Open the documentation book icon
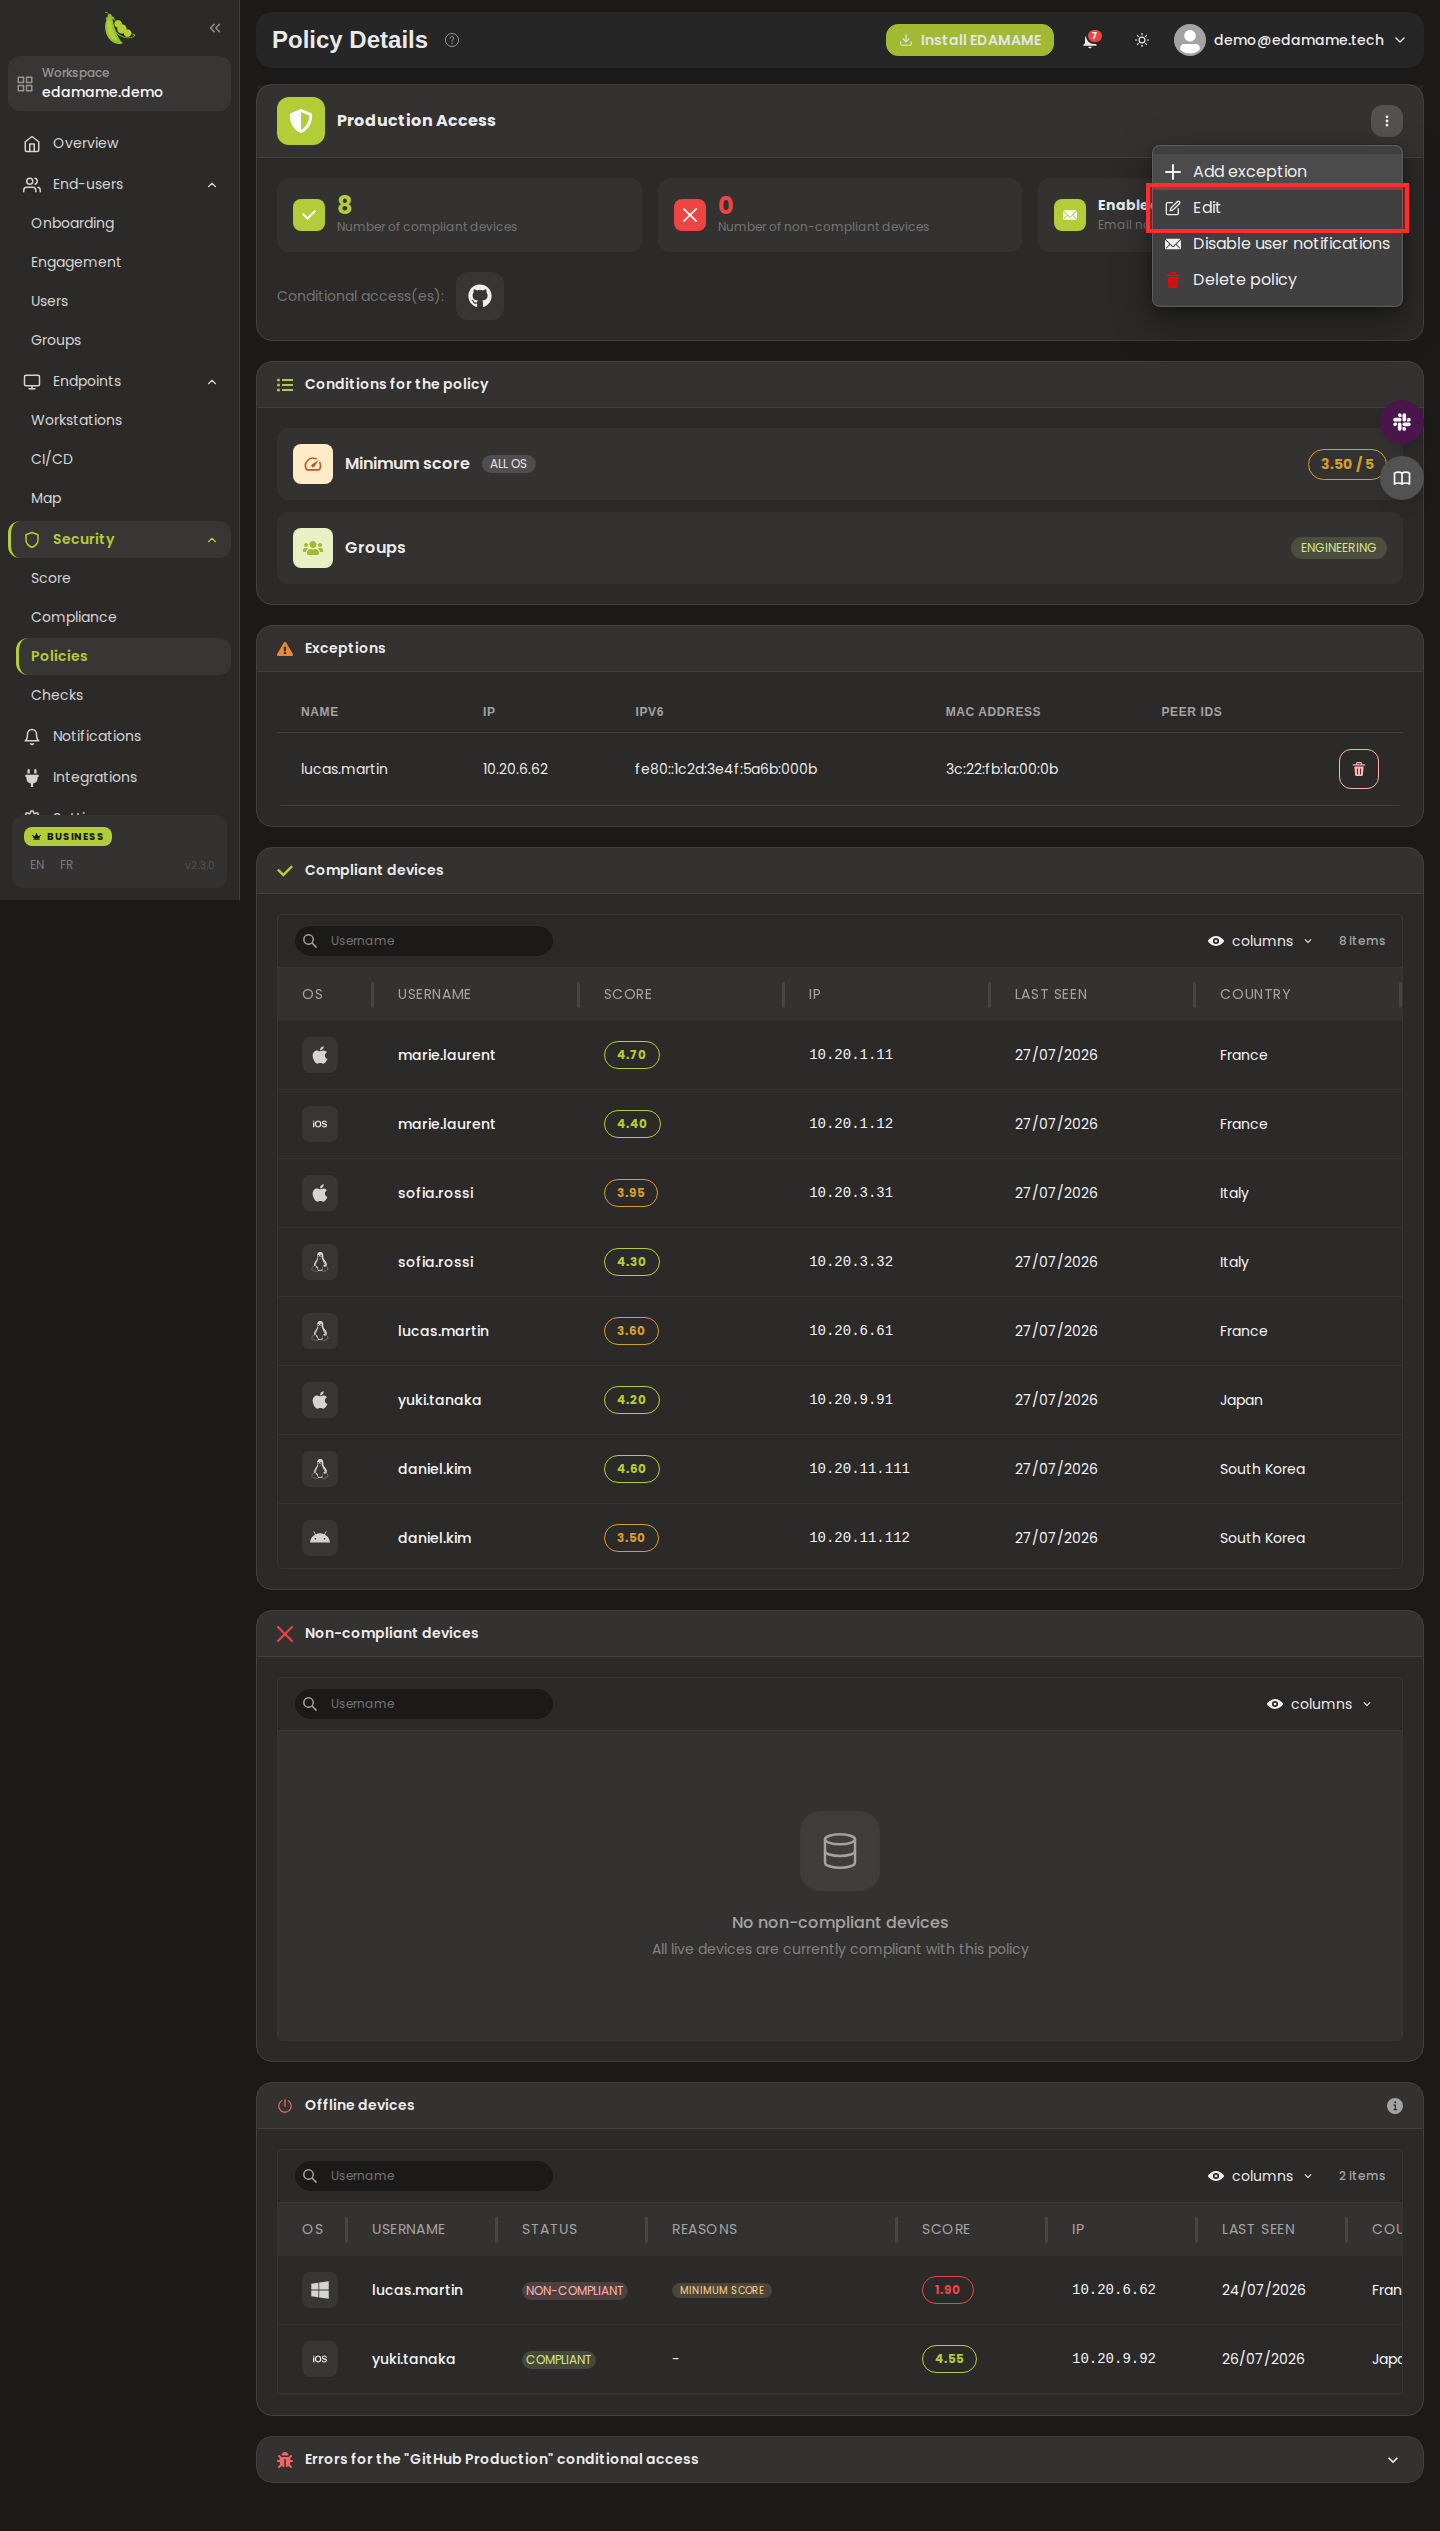 coord(1402,478)
